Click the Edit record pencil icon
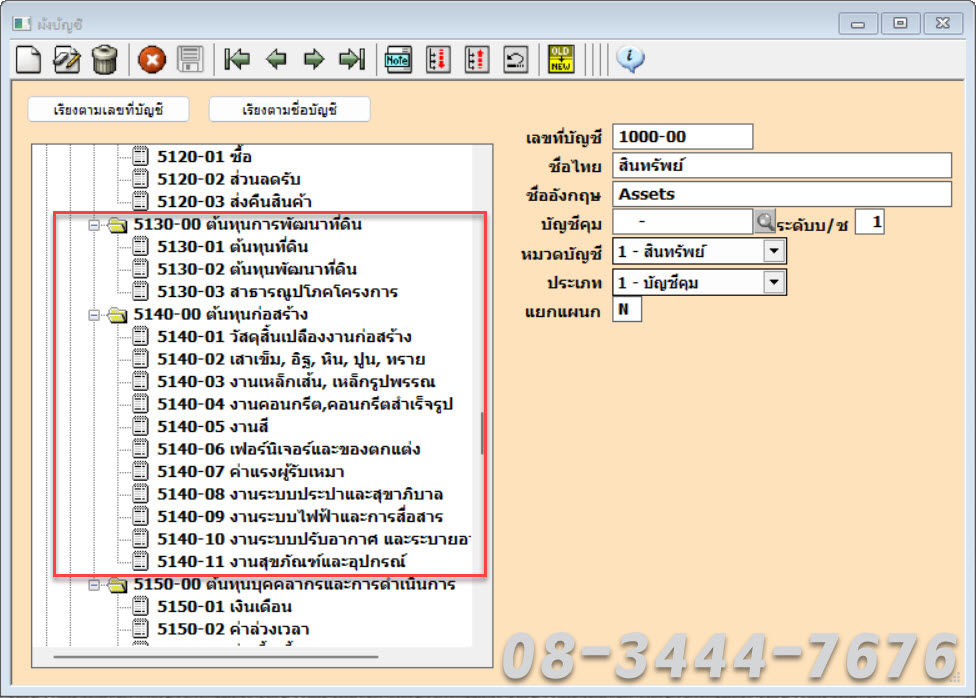This screenshot has width=976, height=698. (66, 60)
